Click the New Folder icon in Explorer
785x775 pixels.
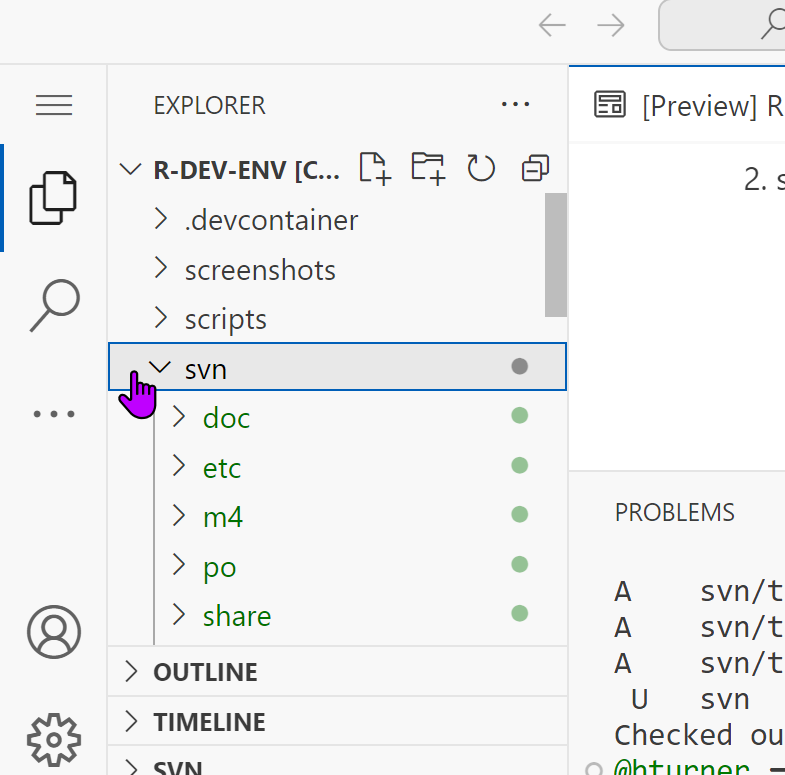tap(428, 169)
